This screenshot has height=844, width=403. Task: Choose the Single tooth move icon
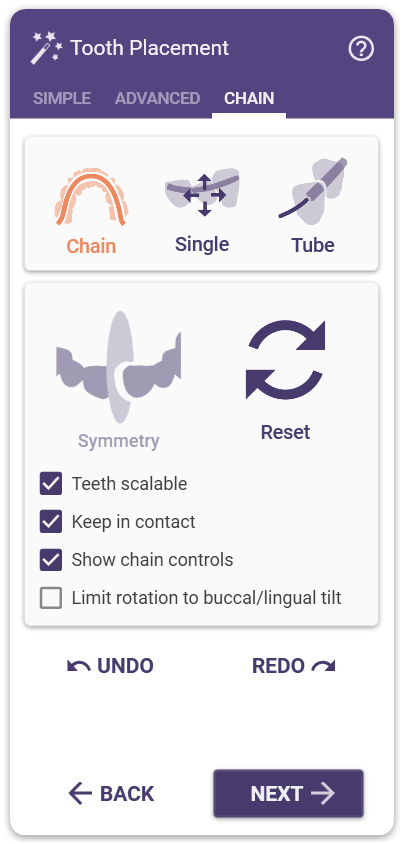click(x=202, y=194)
